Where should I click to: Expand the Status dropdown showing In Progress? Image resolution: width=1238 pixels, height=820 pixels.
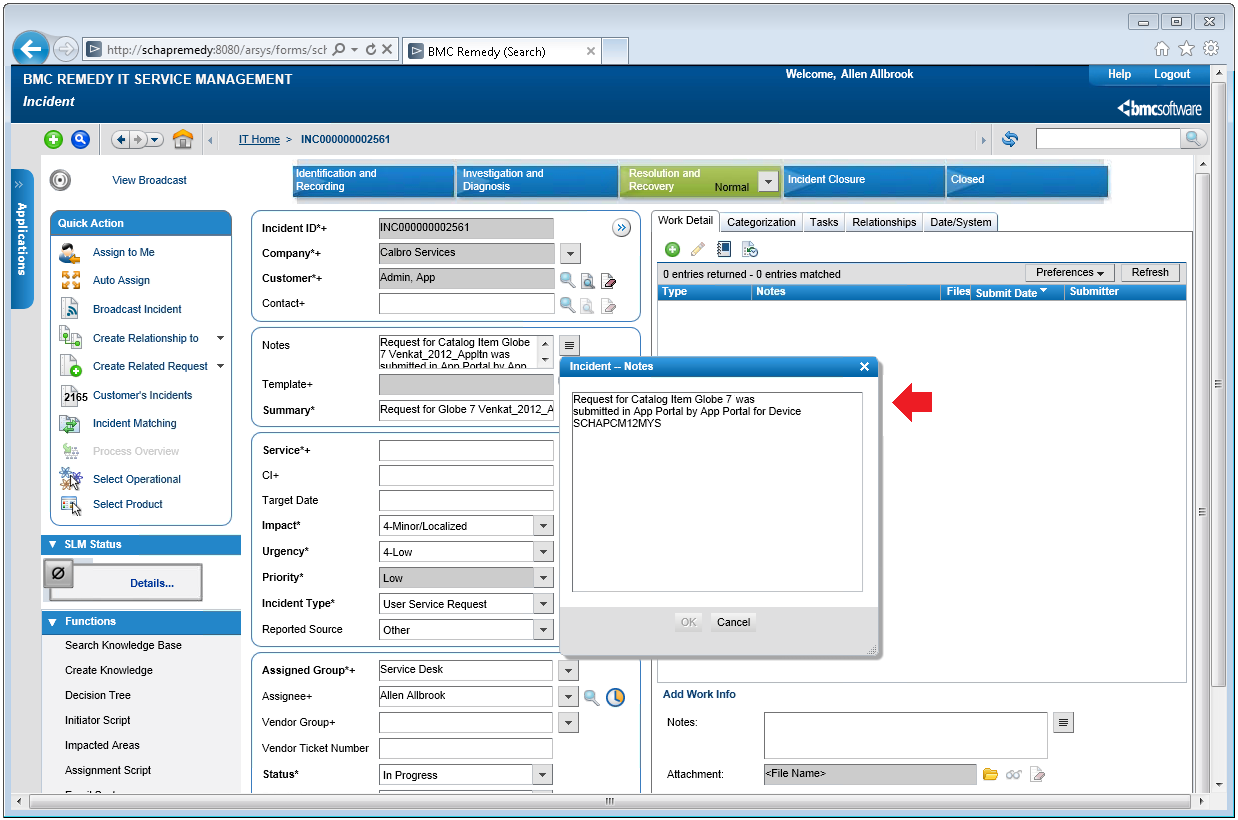pos(542,774)
